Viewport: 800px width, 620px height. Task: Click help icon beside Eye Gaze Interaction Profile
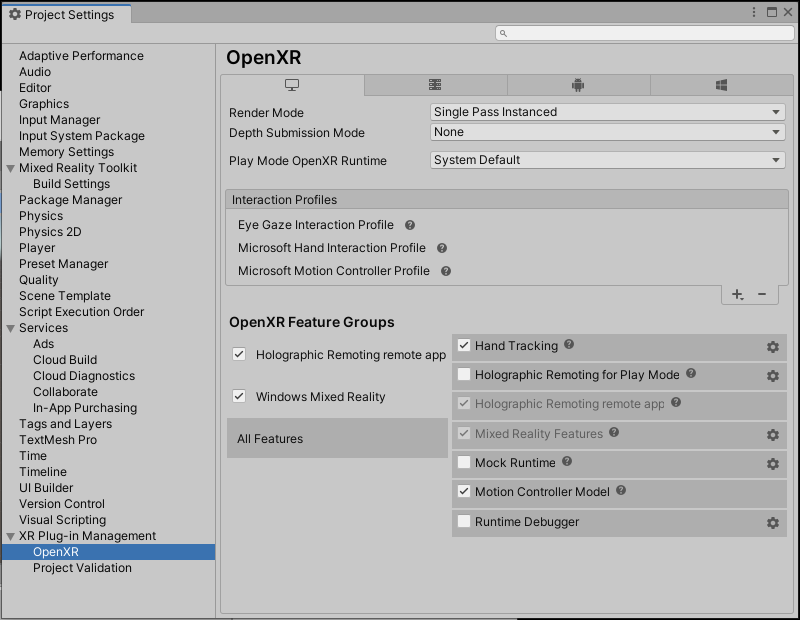click(x=410, y=226)
